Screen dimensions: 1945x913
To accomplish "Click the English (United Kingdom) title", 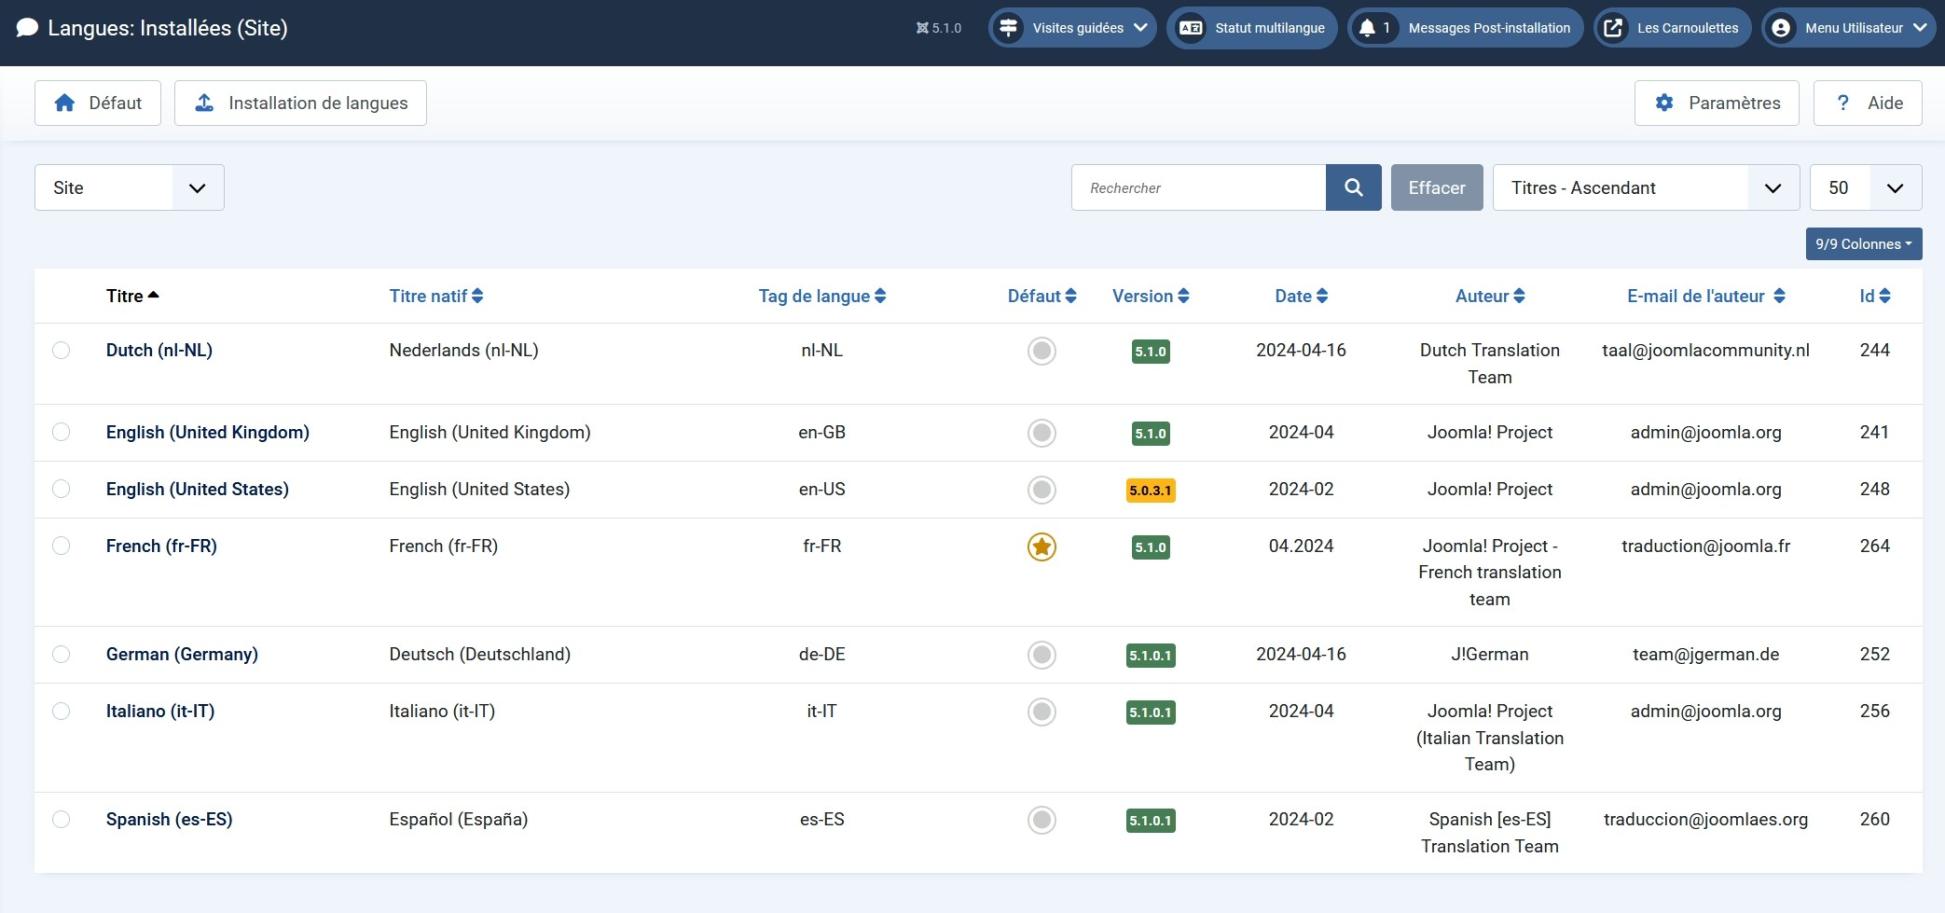I will click(x=207, y=432).
